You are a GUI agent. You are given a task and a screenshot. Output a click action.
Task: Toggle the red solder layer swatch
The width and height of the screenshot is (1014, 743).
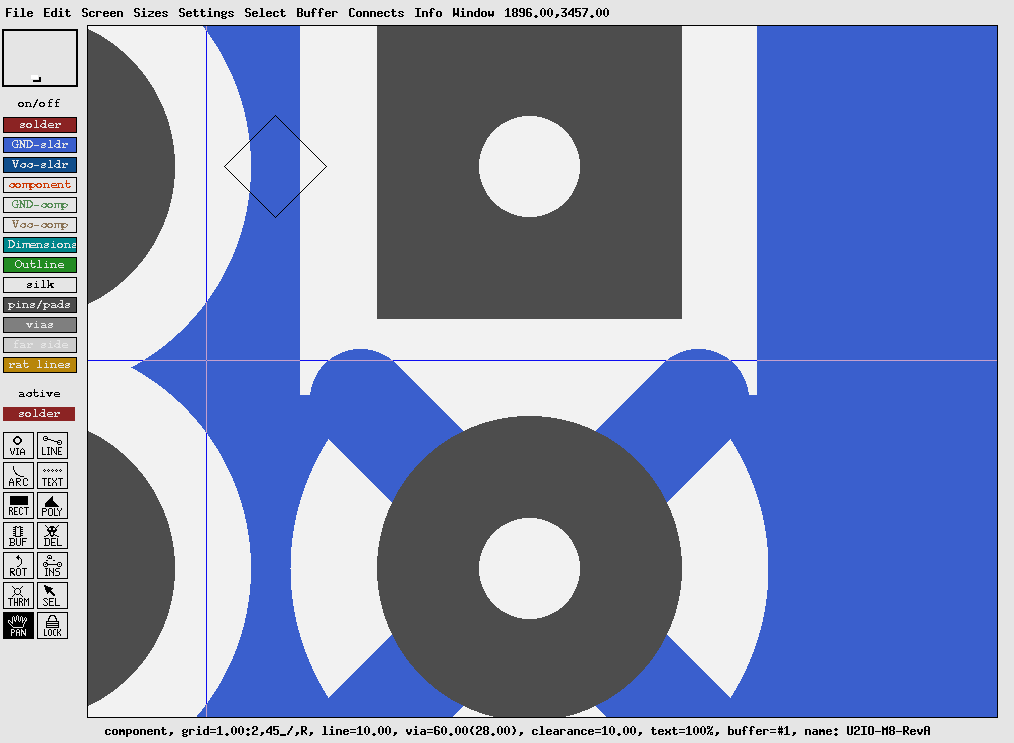click(40, 125)
